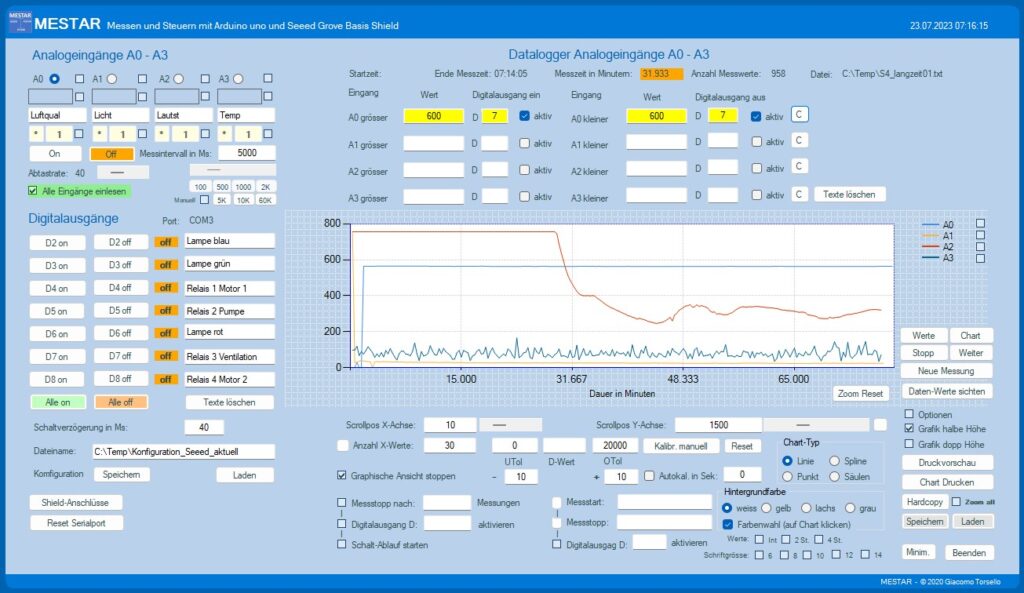The width and height of the screenshot is (1024, 593).
Task: Click the MESTAR application logo icon
Action: coord(18,24)
